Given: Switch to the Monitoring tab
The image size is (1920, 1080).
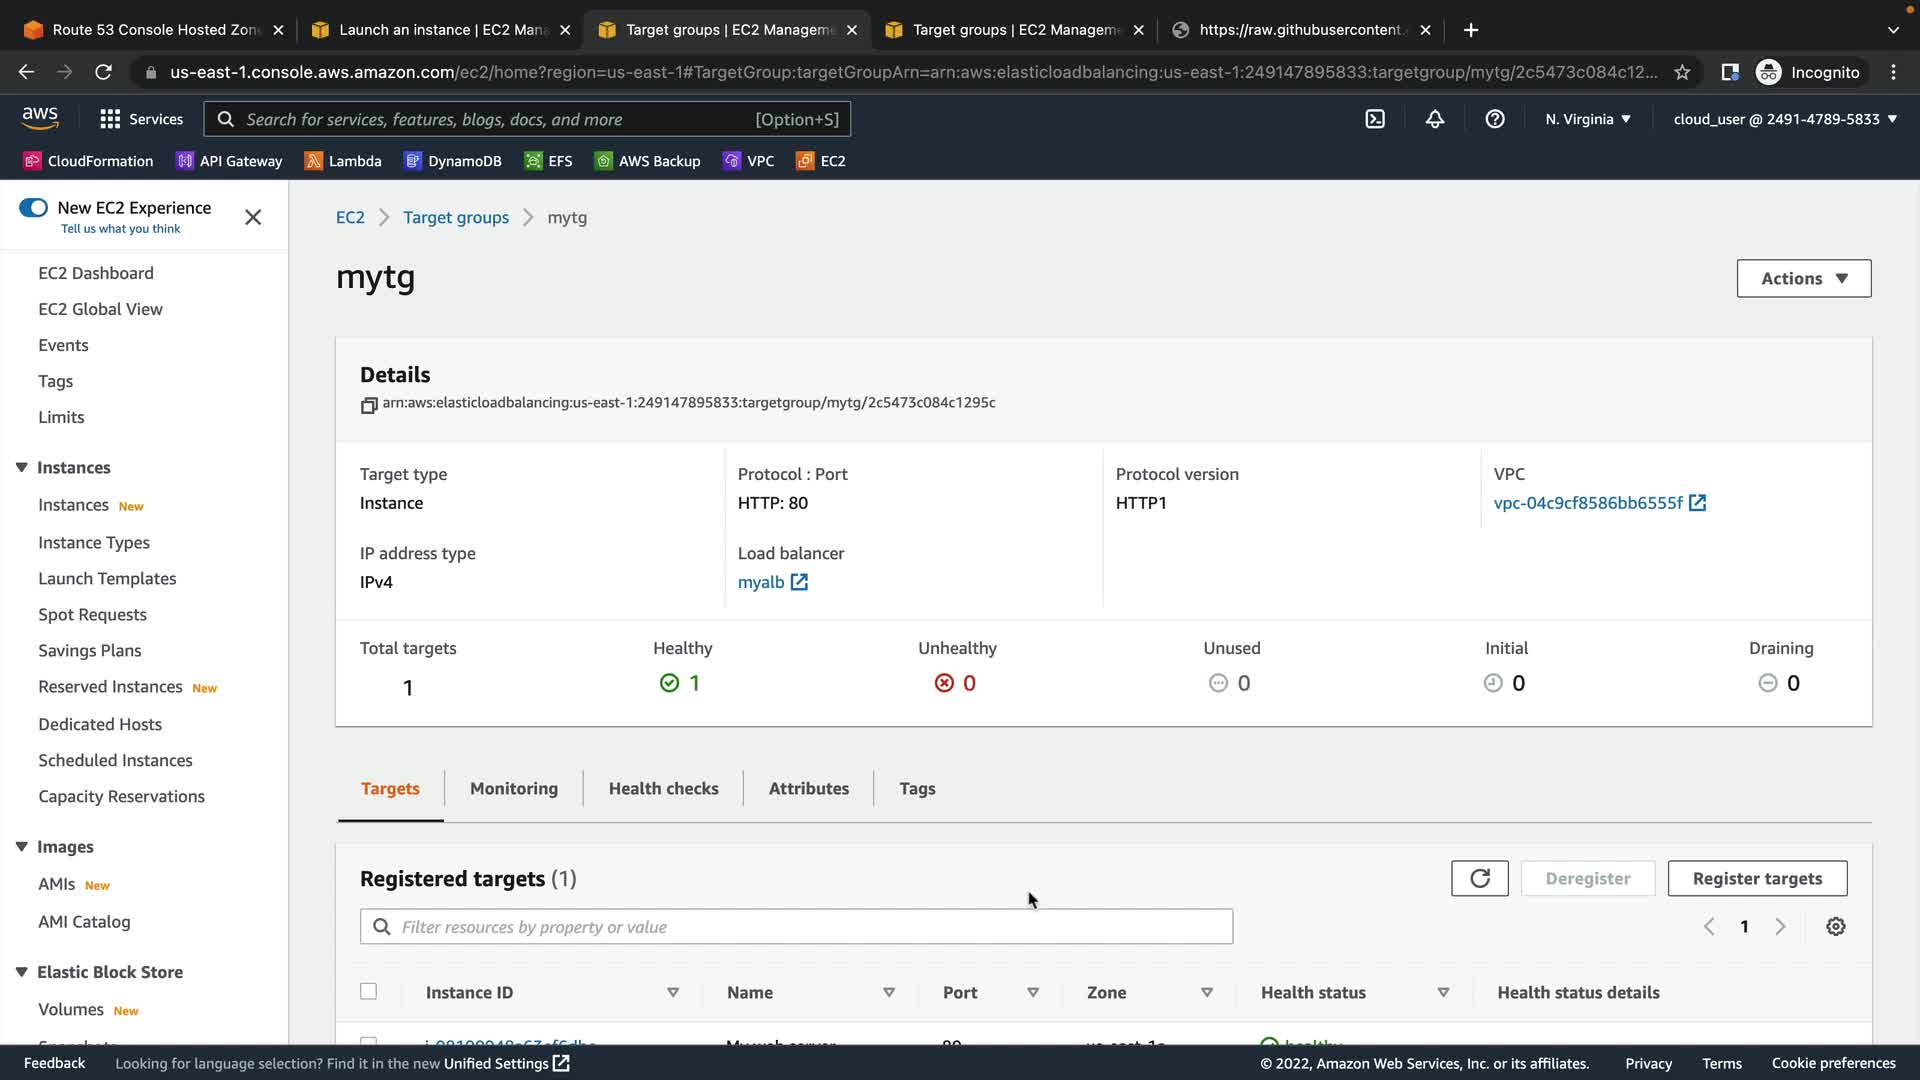Looking at the screenshot, I should click(x=513, y=789).
